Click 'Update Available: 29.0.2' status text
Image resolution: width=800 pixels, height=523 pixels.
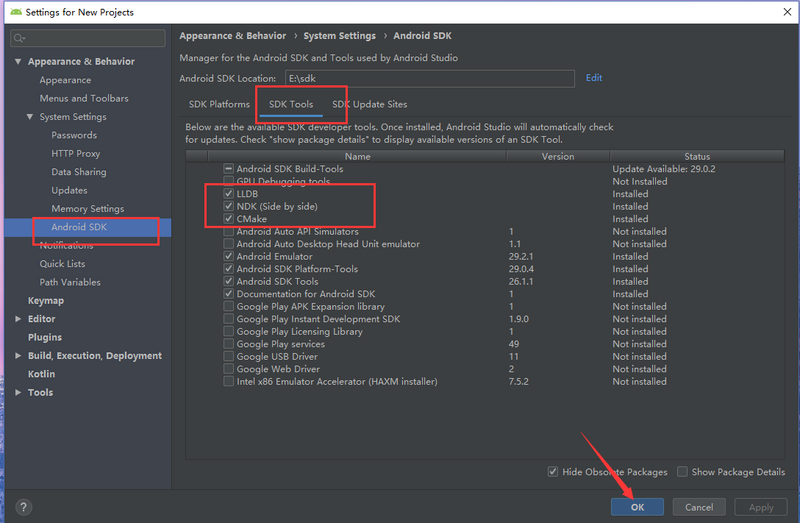pos(664,169)
